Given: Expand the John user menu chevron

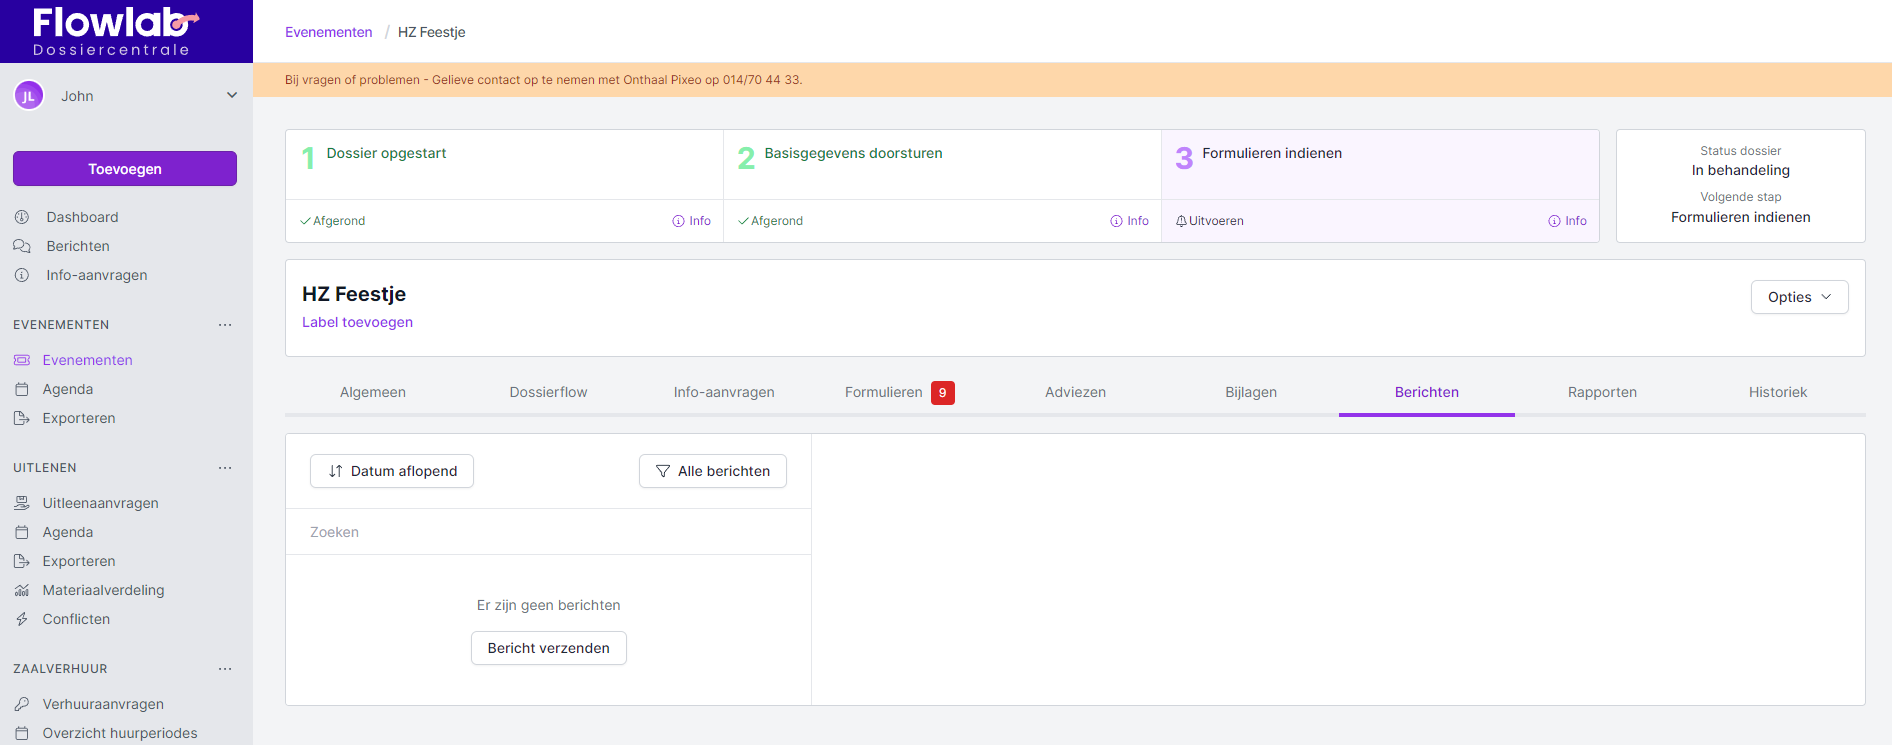Looking at the screenshot, I should 232,96.
